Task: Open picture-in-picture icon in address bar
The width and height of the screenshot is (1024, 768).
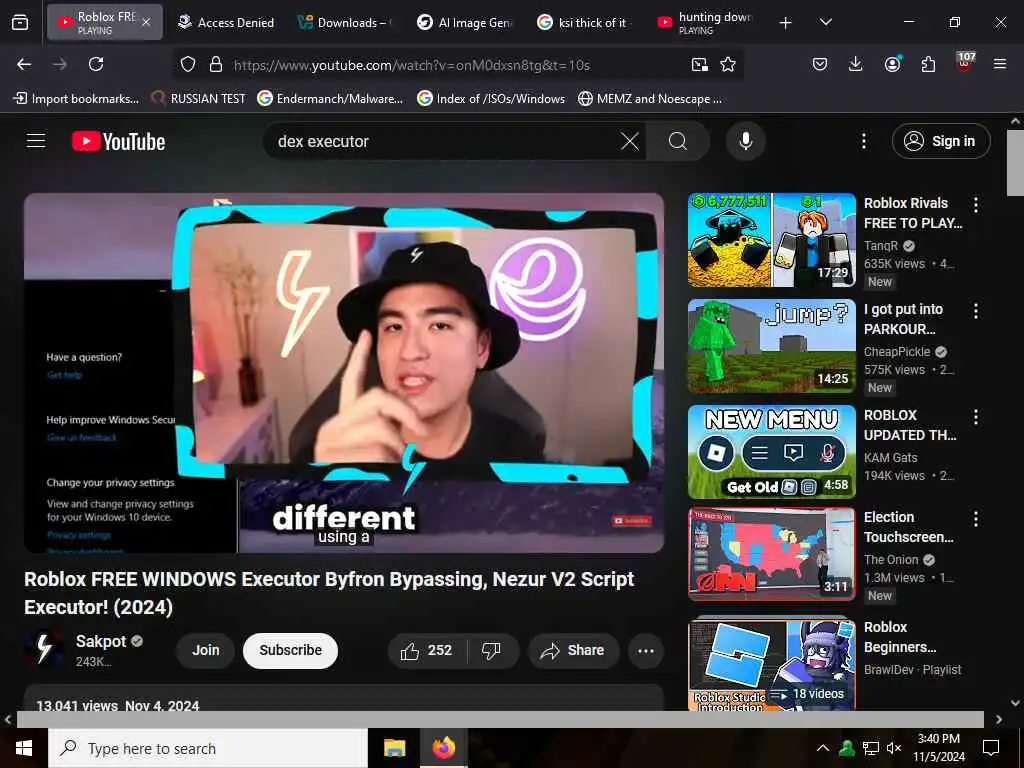Action: coord(699,65)
